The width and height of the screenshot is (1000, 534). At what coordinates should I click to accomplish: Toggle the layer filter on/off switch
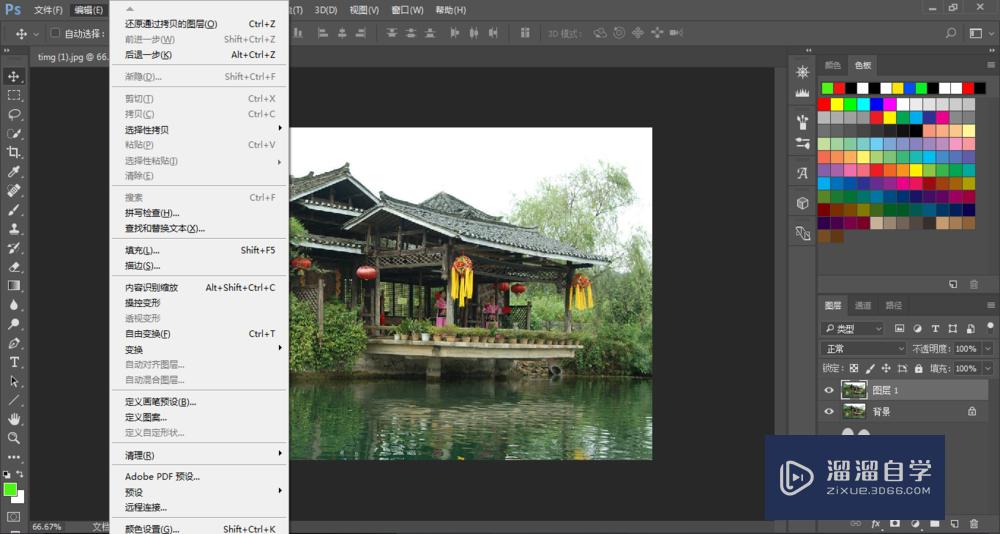pyautogui.click(x=991, y=327)
